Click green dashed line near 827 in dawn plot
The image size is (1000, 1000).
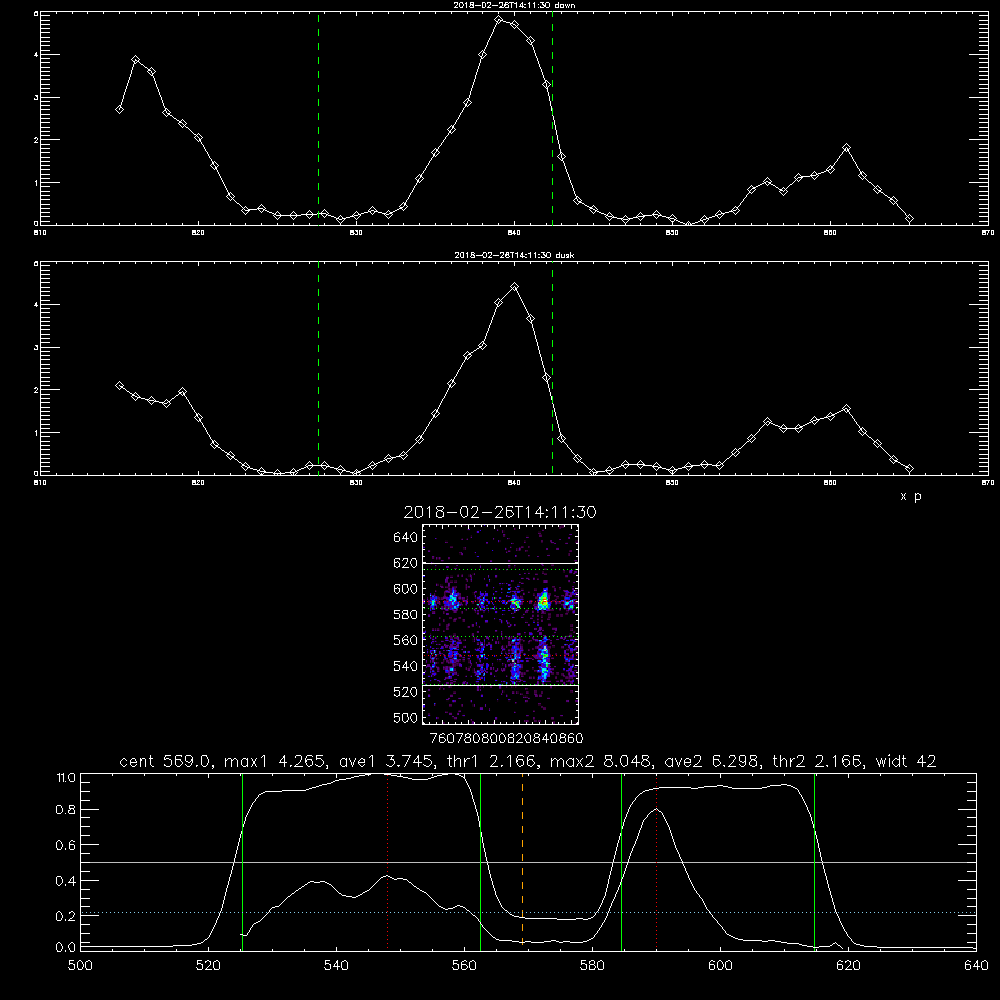pyautogui.click(x=319, y=118)
